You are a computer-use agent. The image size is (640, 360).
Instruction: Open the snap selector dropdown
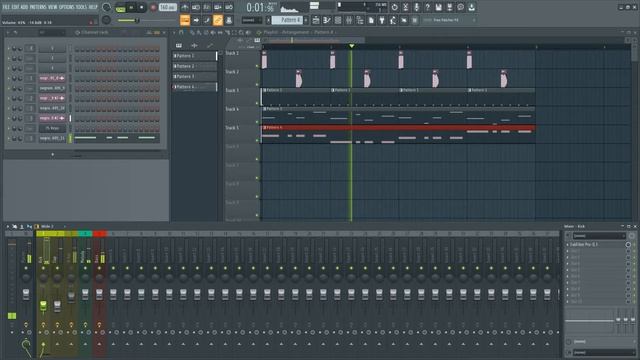pyautogui.click(x=252, y=20)
